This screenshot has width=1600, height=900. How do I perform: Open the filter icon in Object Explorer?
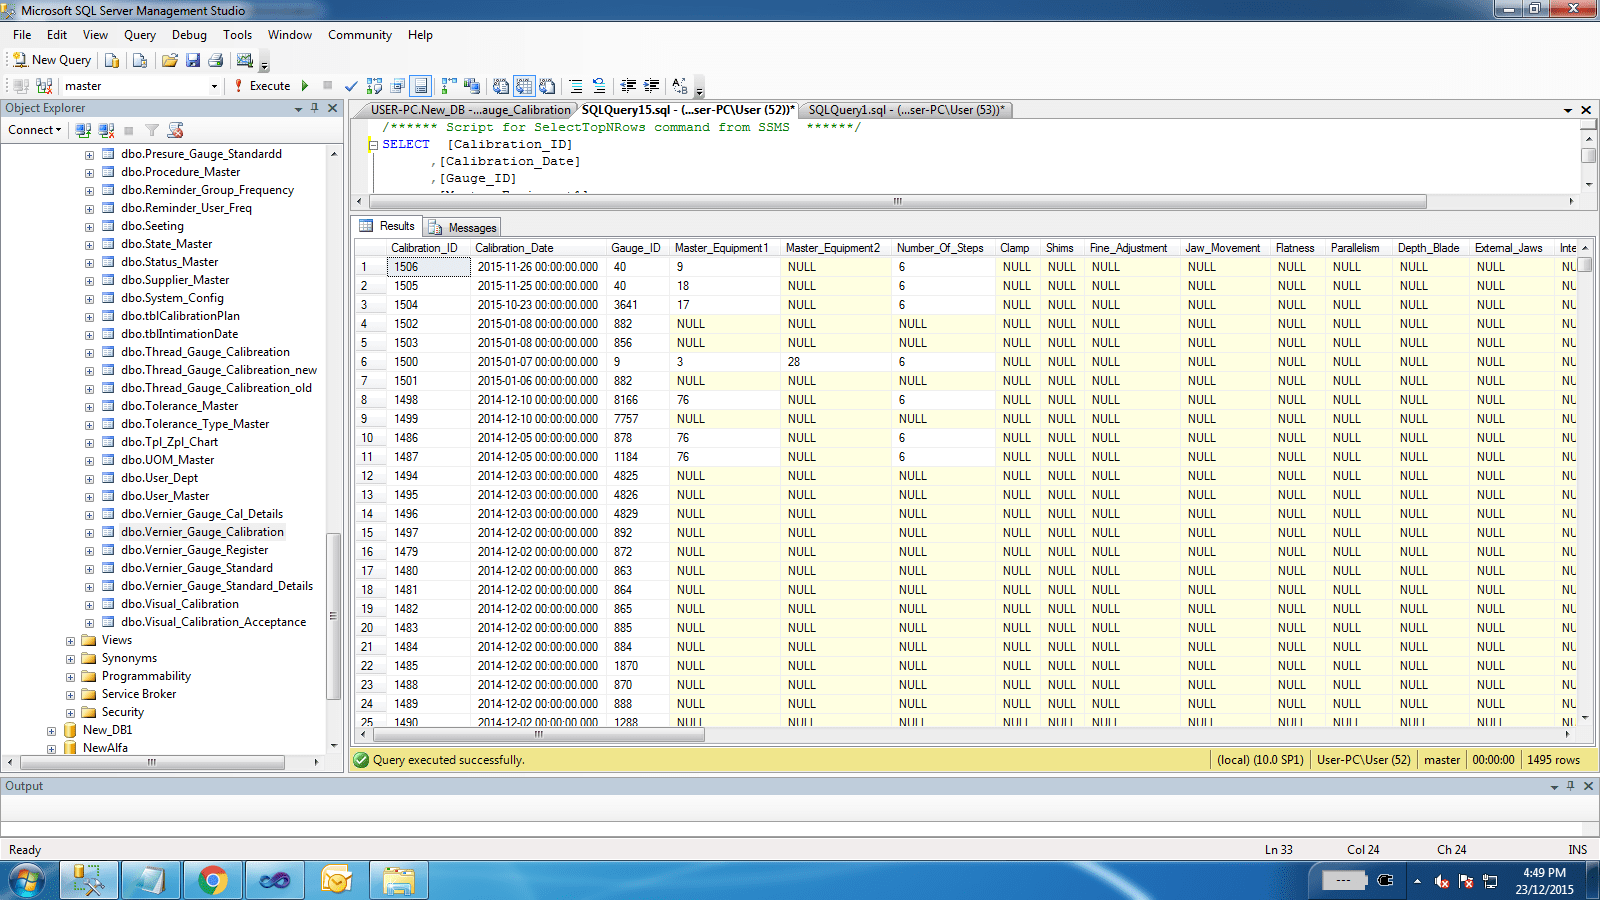coord(151,130)
